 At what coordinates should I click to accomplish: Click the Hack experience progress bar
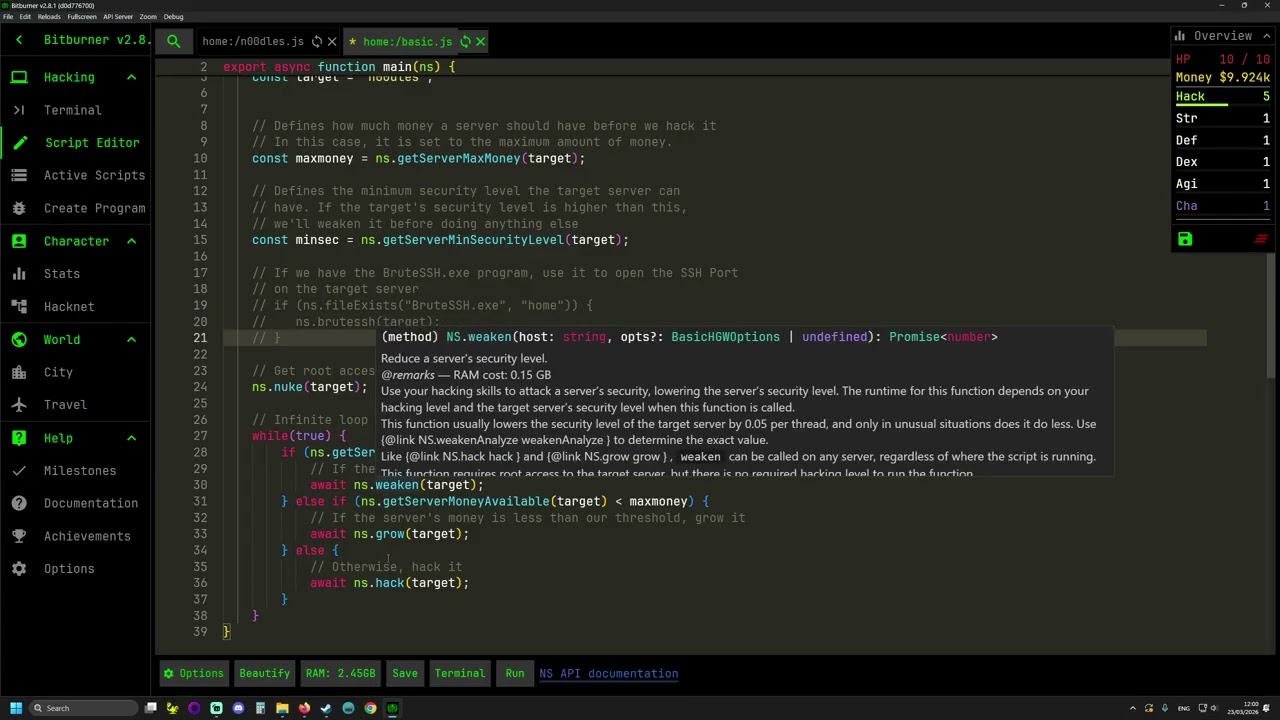pyautogui.click(x=1223, y=105)
